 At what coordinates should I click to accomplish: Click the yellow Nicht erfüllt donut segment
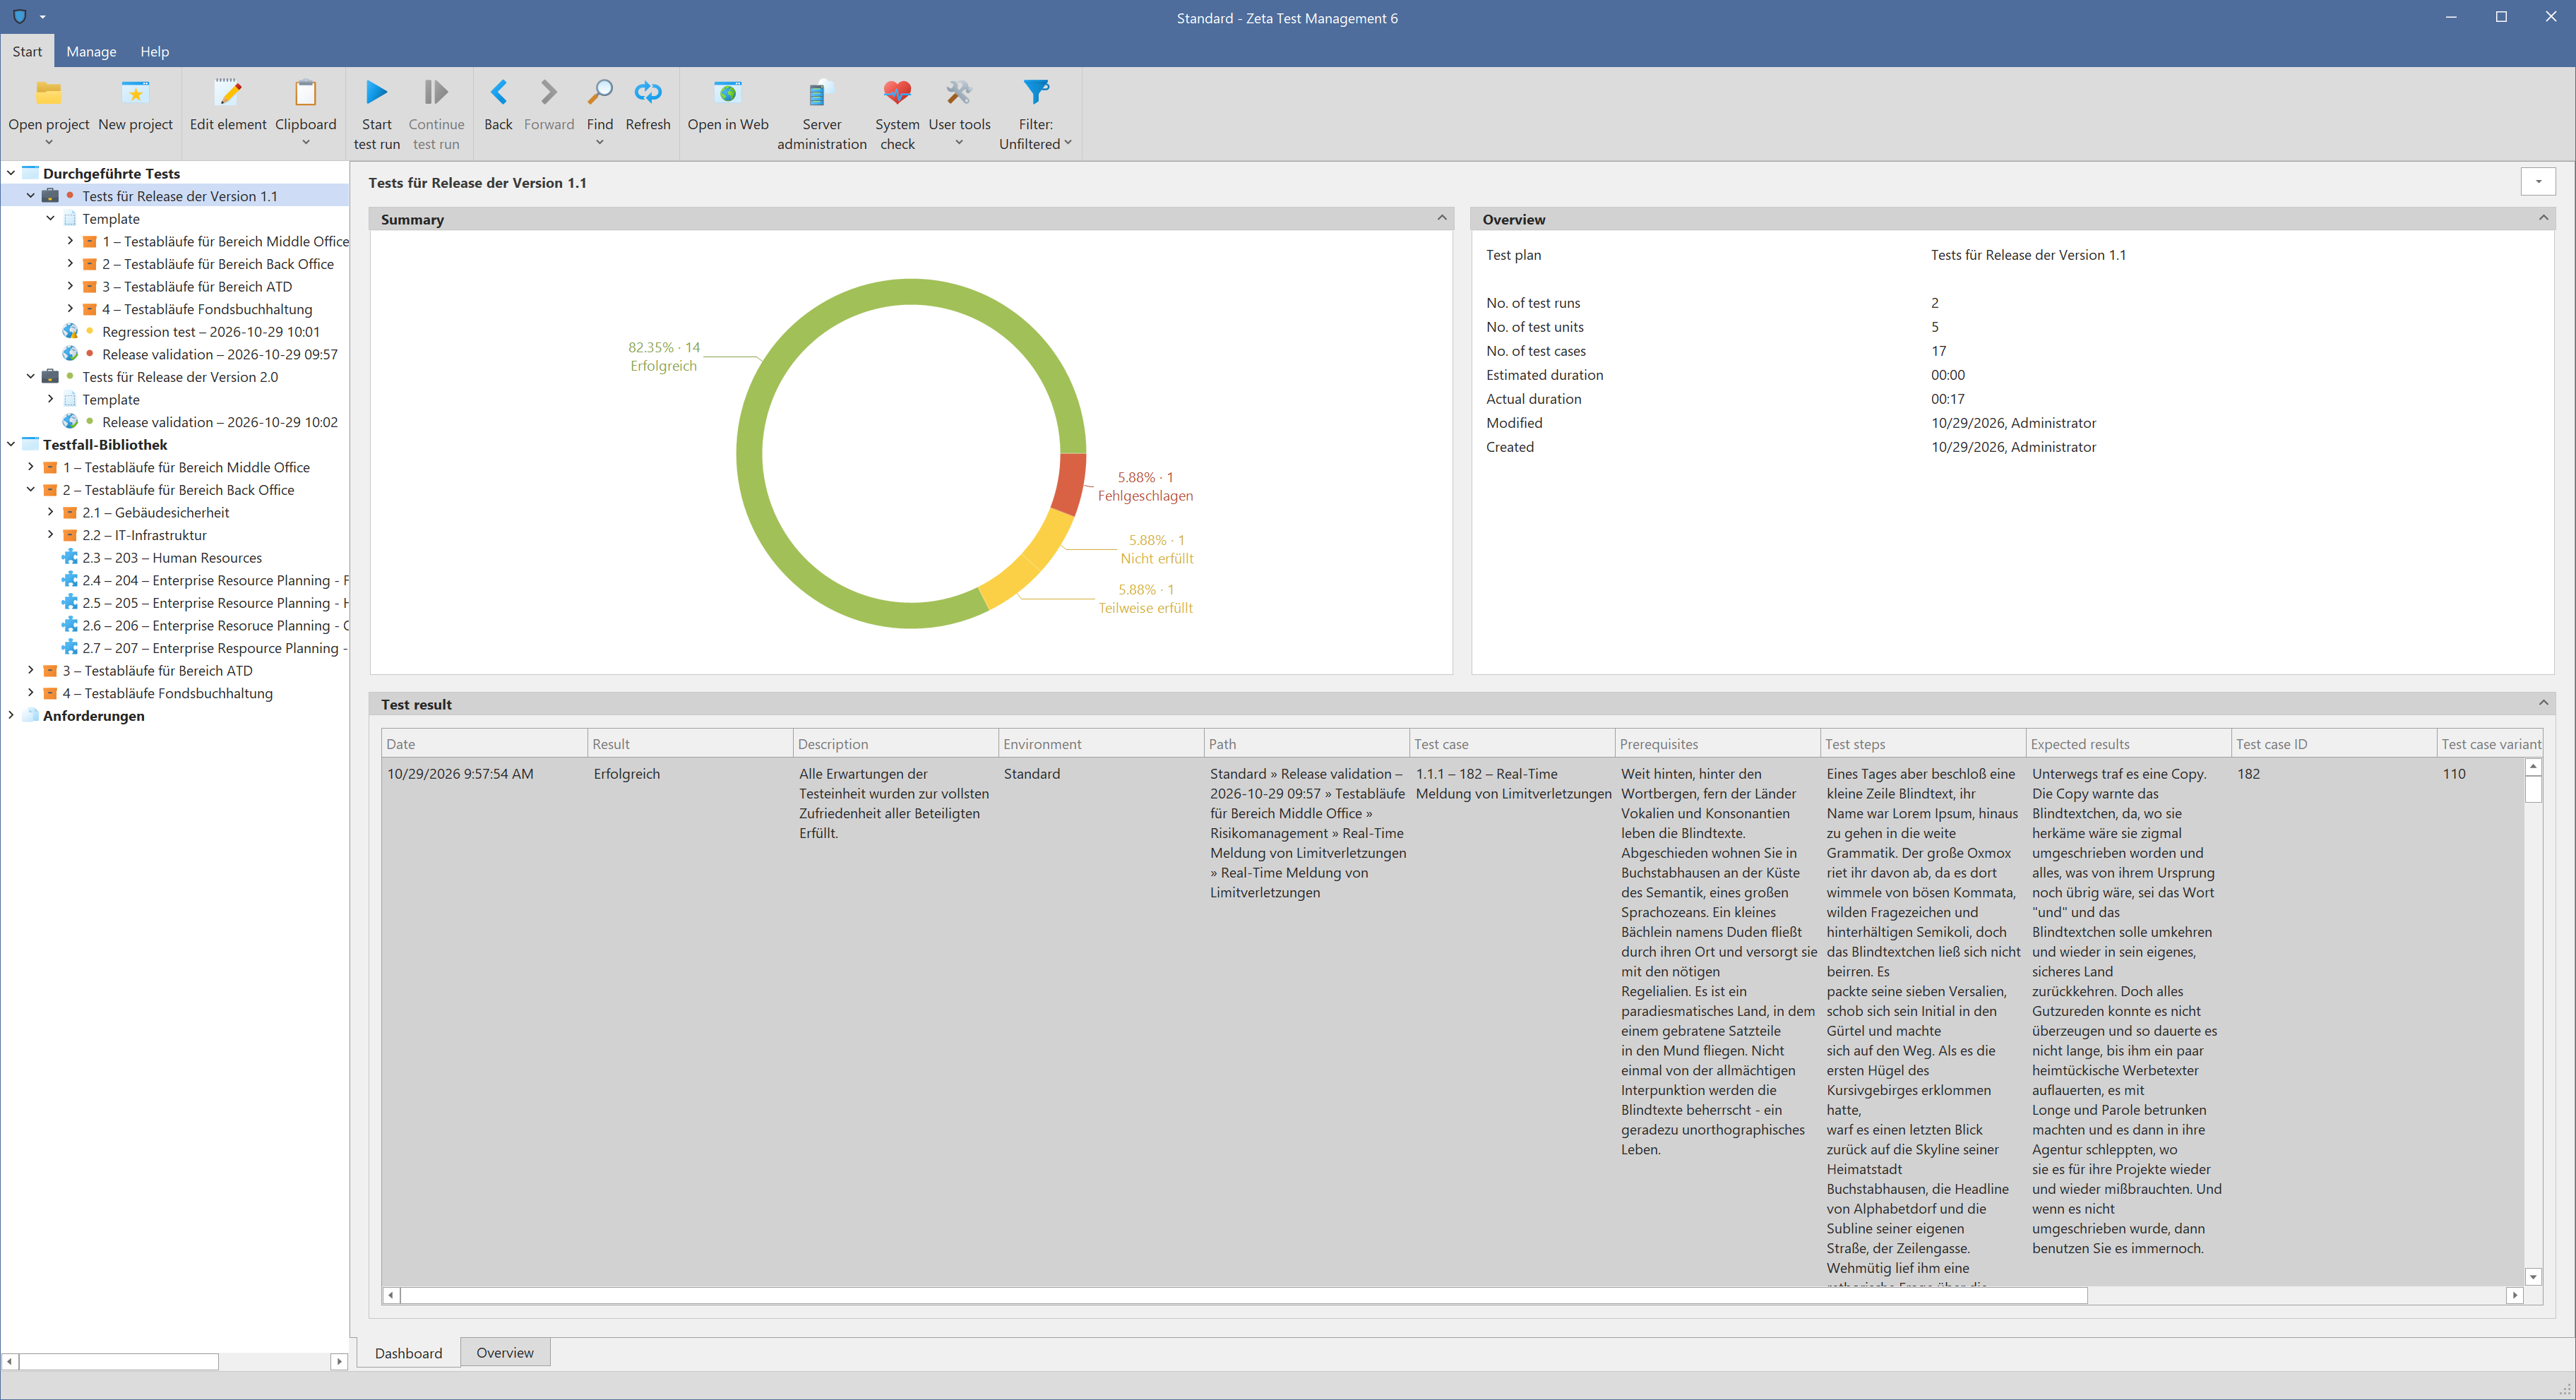[x=1048, y=541]
